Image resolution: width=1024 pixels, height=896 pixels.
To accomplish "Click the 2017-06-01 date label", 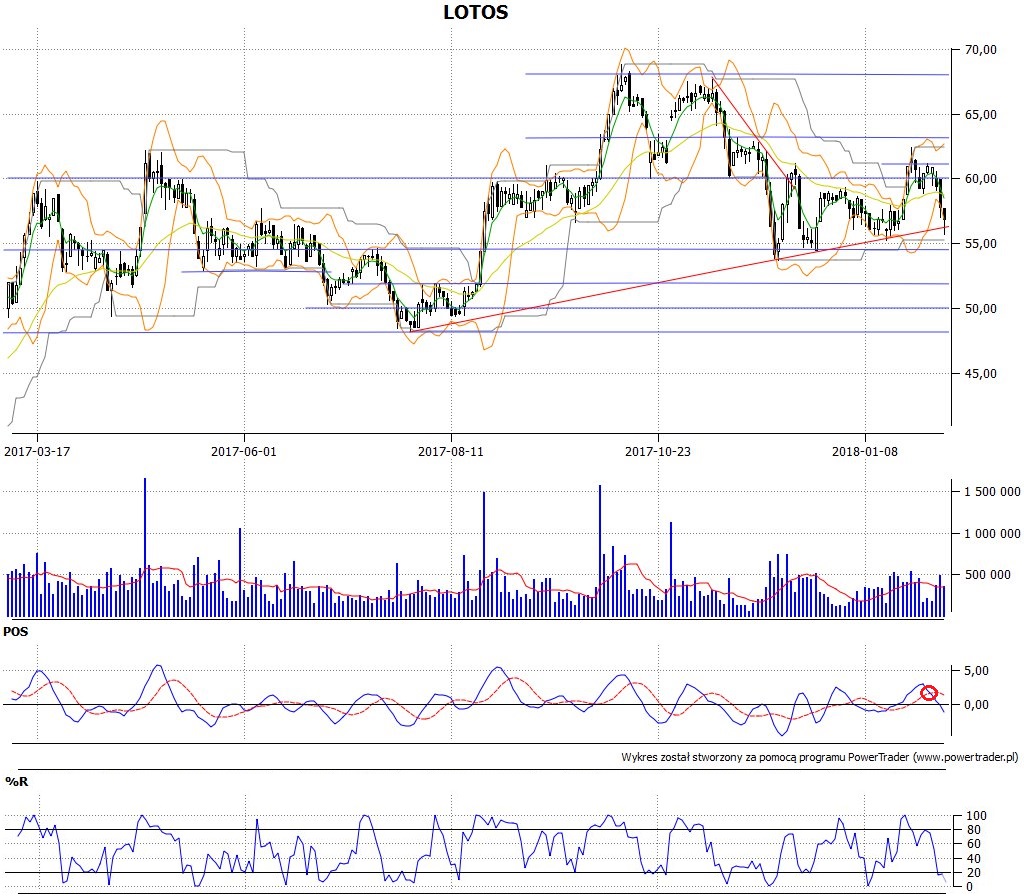I will click(x=244, y=451).
